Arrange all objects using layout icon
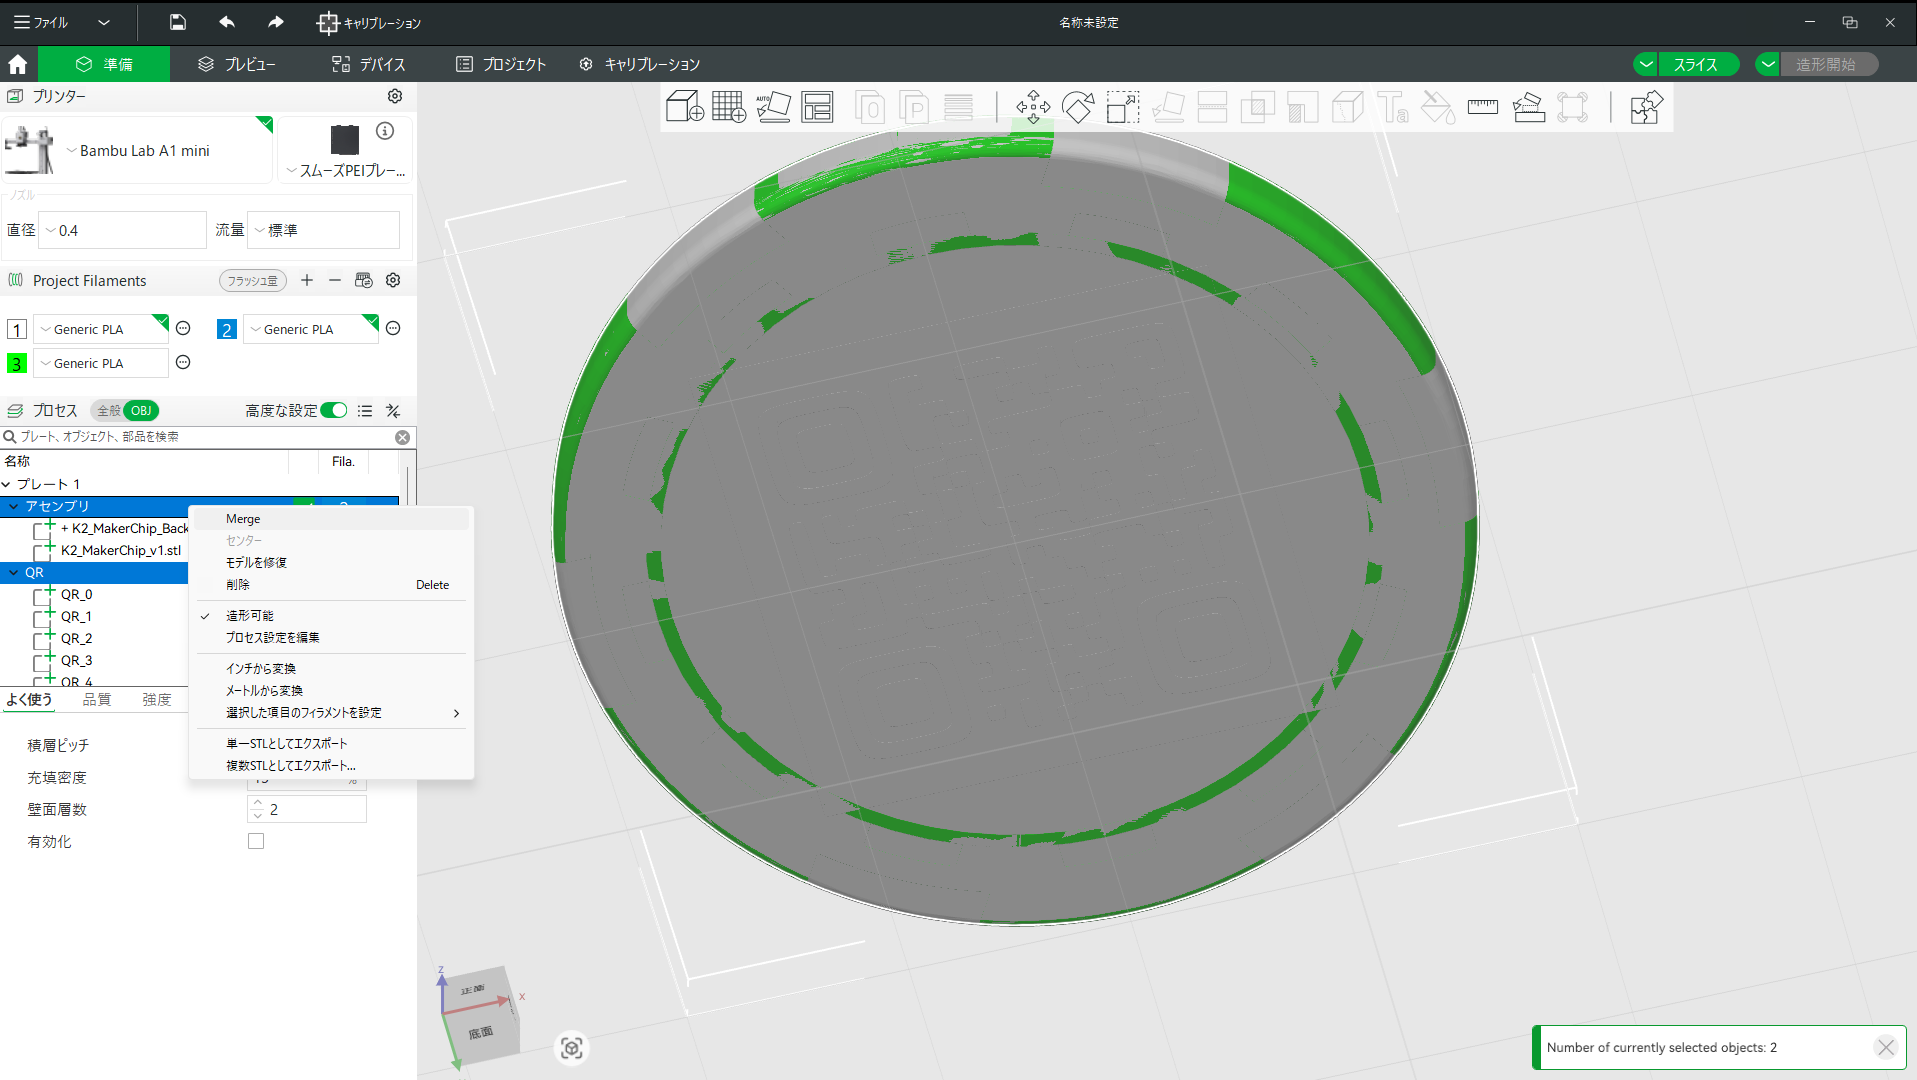The image size is (1917, 1080). coord(817,106)
